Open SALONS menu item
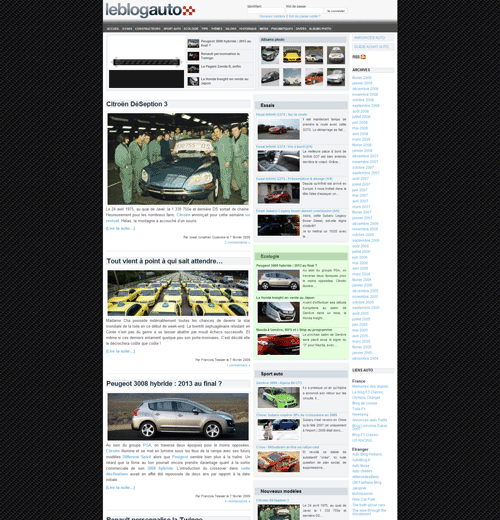Image resolution: width=500 pixels, height=520 pixels. (231, 29)
